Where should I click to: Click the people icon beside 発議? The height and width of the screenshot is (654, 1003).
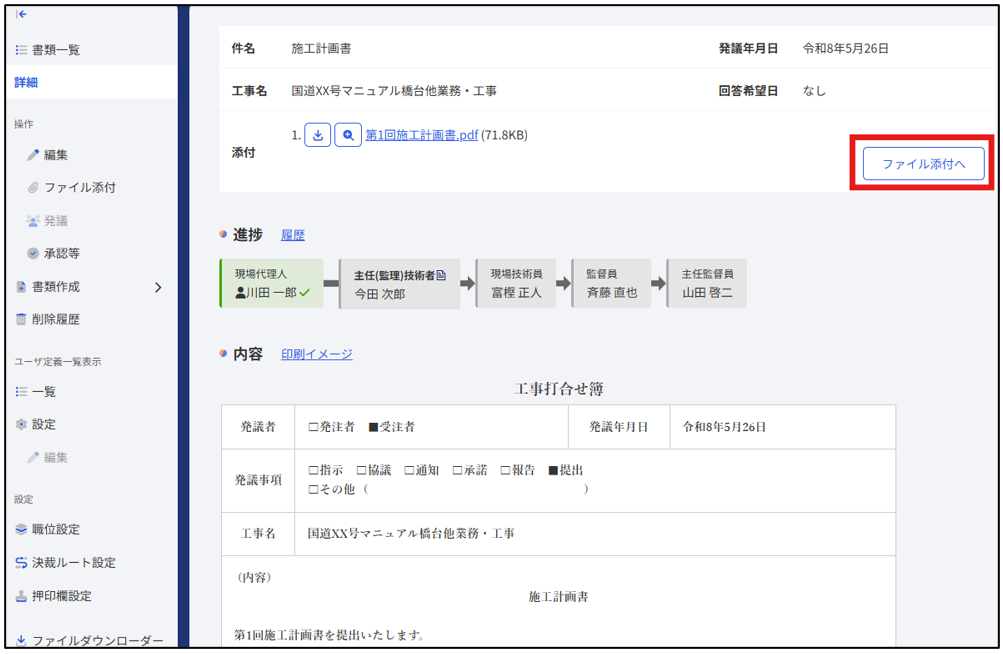[33, 221]
